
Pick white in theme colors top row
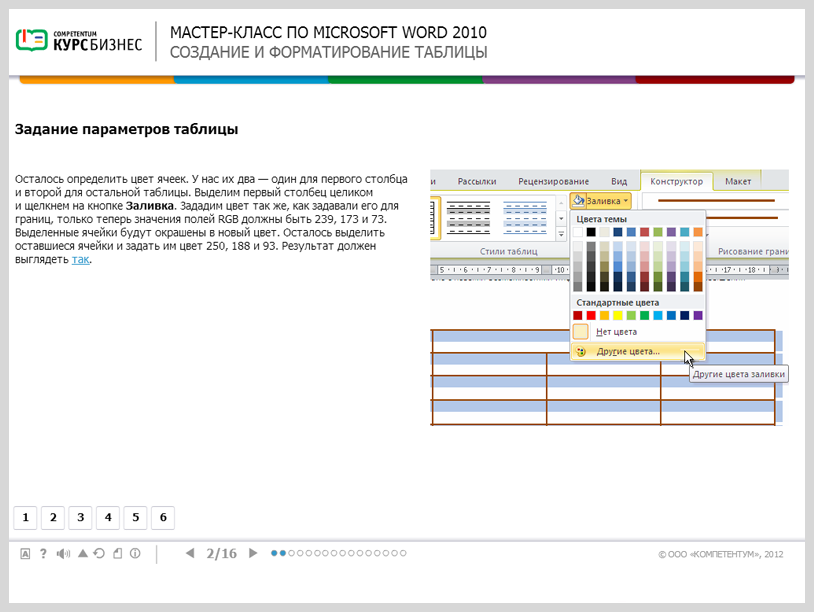pos(578,232)
